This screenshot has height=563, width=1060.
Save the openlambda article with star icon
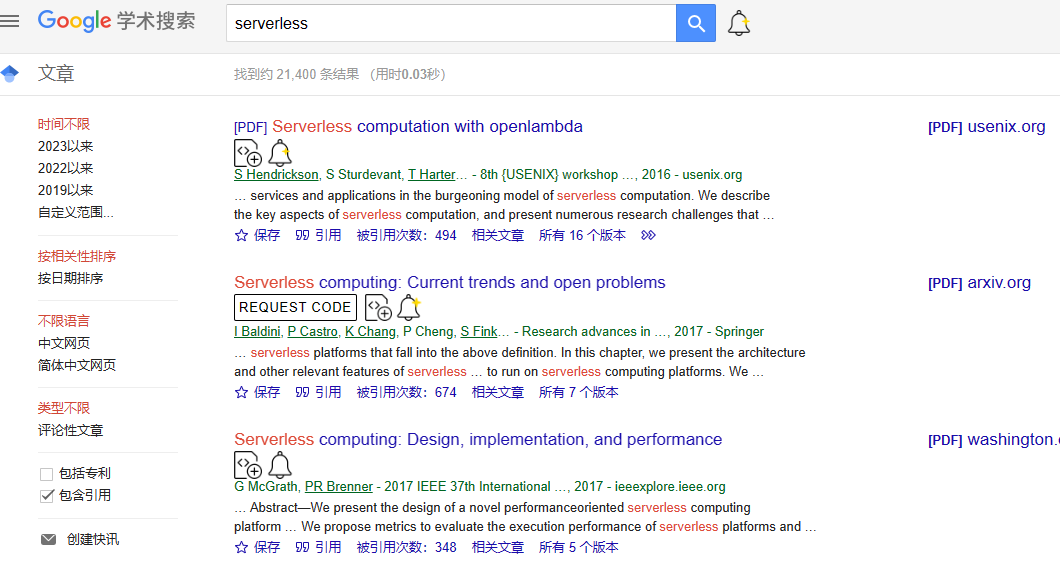pyautogui.click(x=257, y=236)
